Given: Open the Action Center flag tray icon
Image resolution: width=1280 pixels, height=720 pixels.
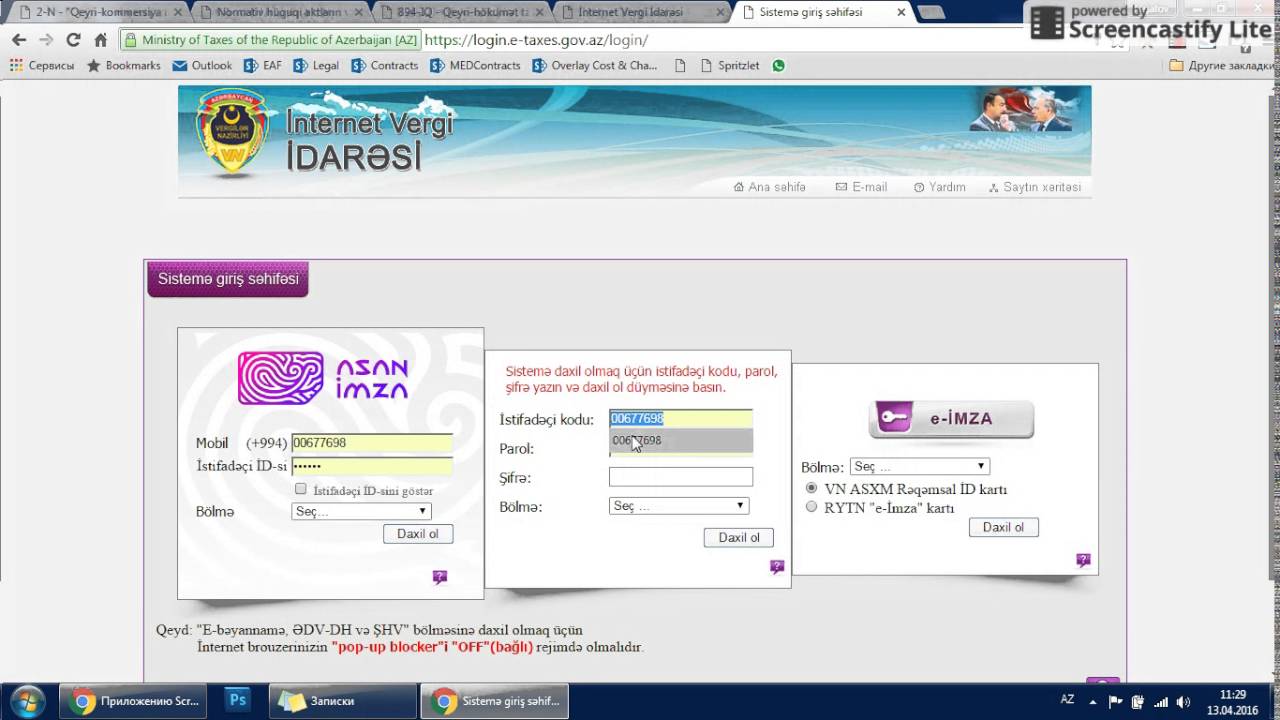Looking at the screenshot, I should click(1116, 701).
